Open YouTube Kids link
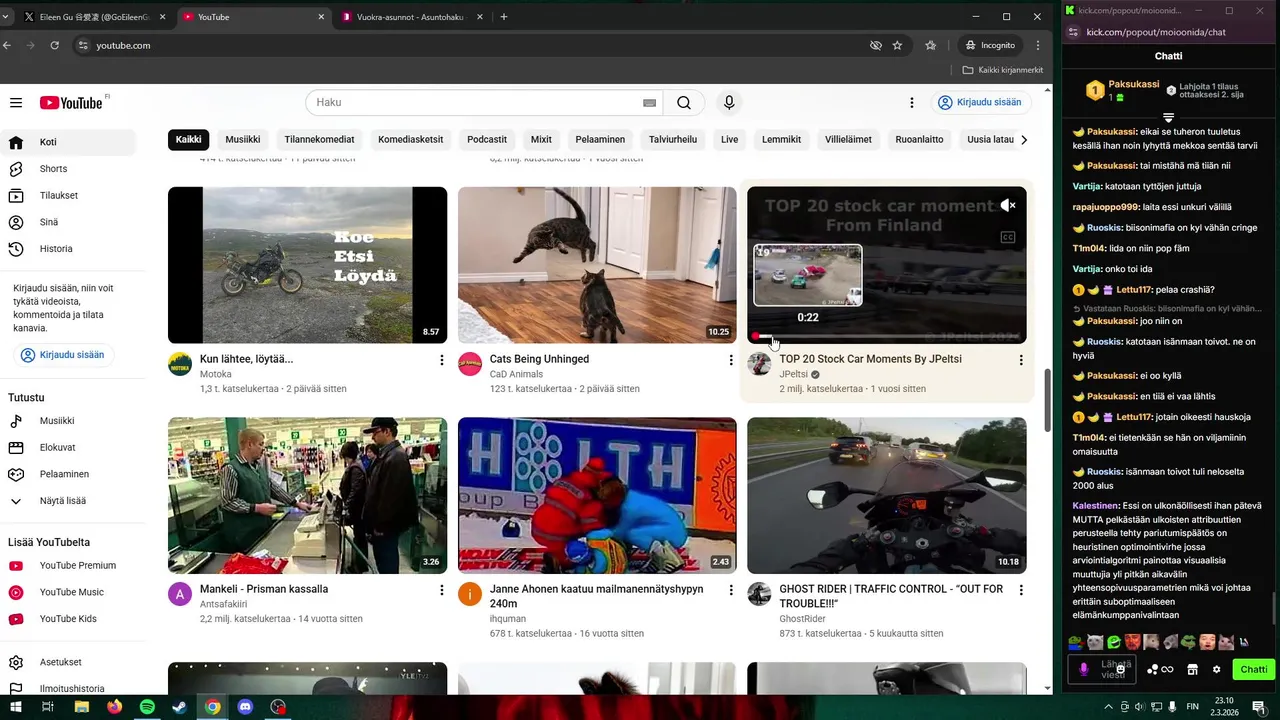 click(x=68, y=619)
